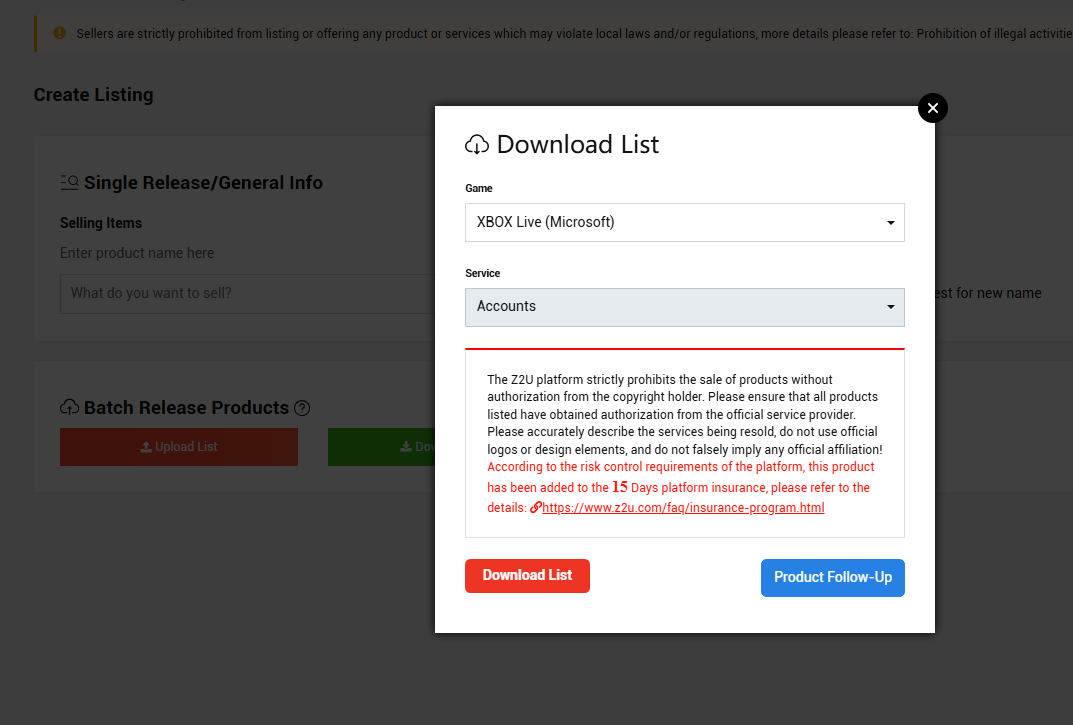Screen dimensions: 1073x725
Task: Click the 'Enter product name here' text
Action: pos(137,253)
